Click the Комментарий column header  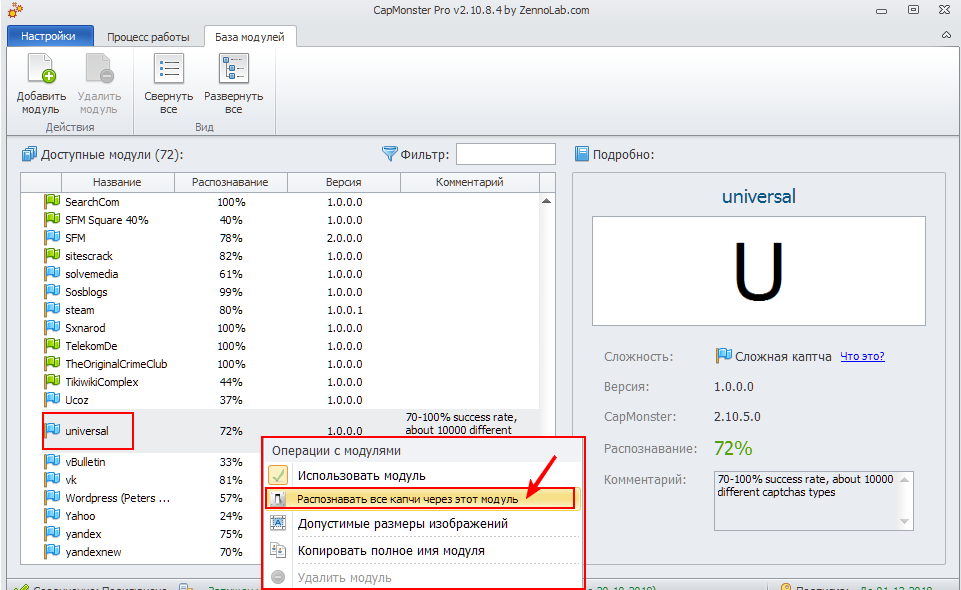[469, 182]
